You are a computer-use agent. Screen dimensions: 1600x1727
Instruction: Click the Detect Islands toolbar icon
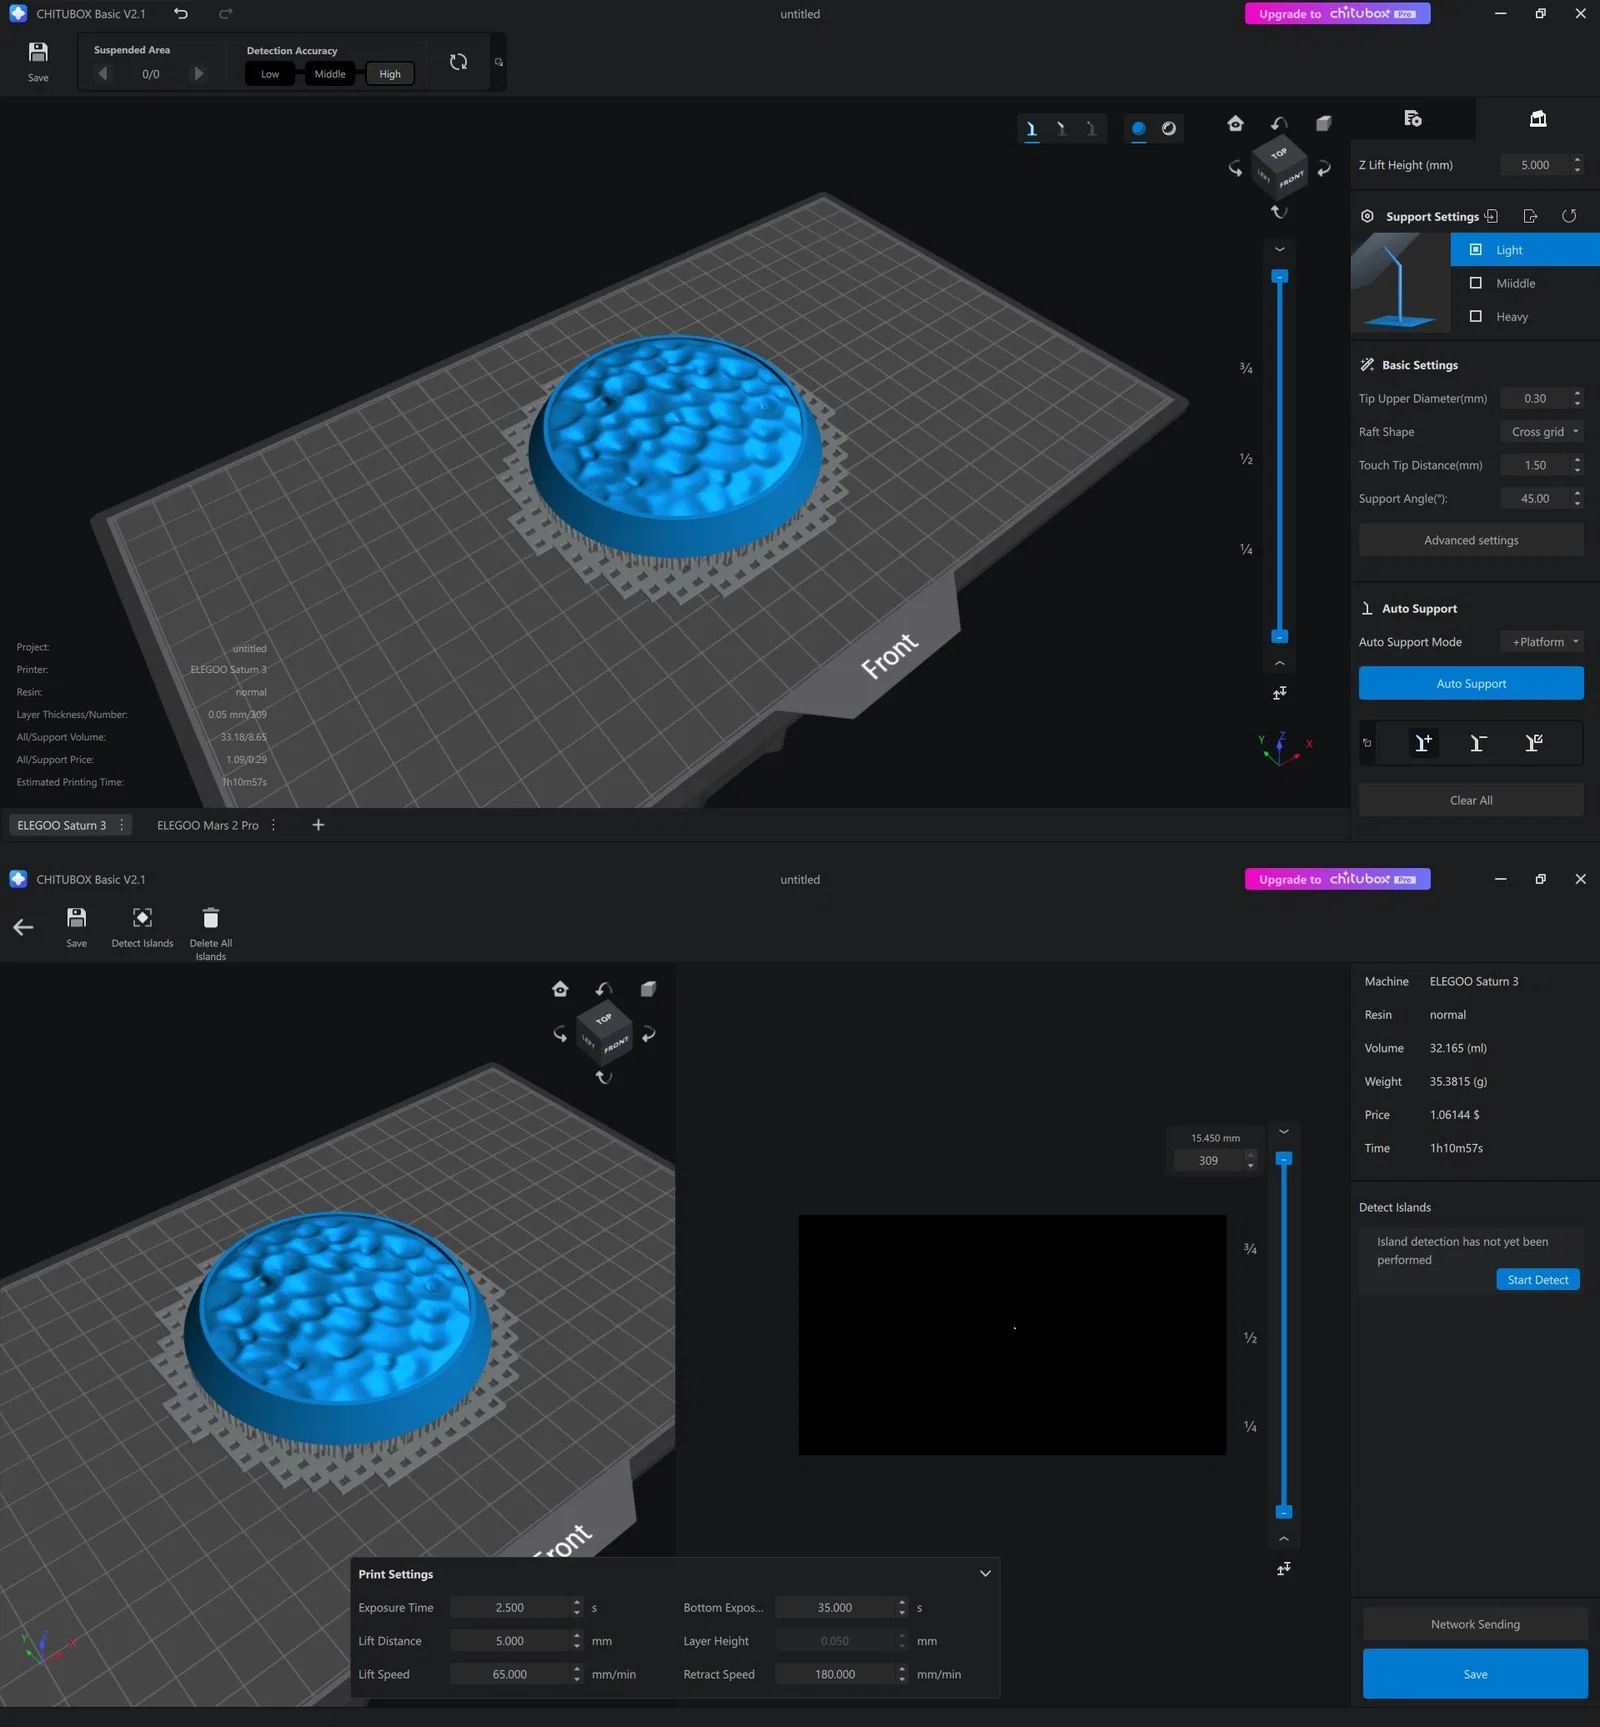tap(143, 918)
